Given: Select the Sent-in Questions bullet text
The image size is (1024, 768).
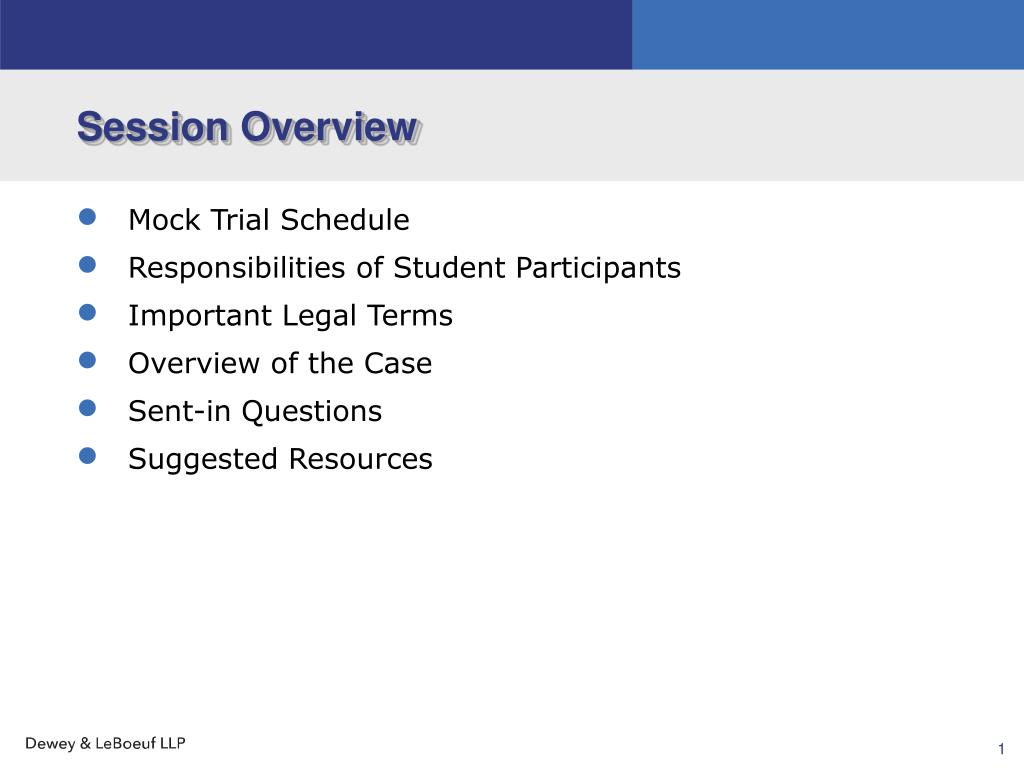Looking at the screenshot, I should (255, 411).
